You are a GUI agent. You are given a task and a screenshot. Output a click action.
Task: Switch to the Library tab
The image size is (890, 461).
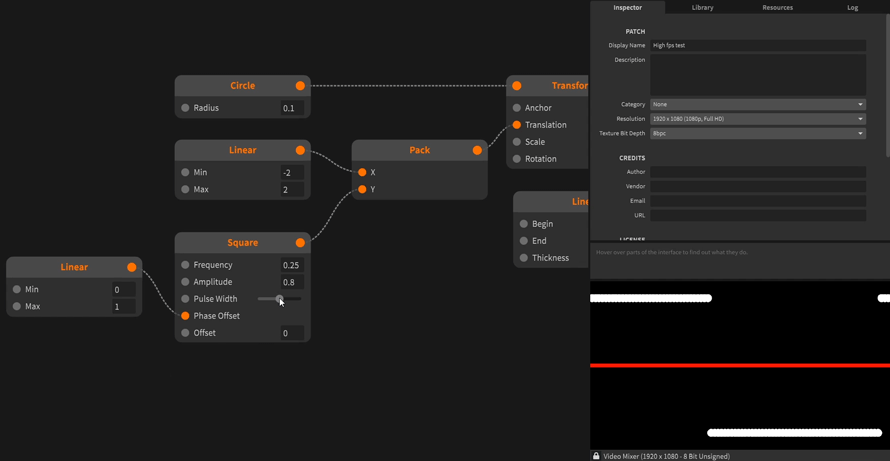pyautogui.click(x=703, y=7)
